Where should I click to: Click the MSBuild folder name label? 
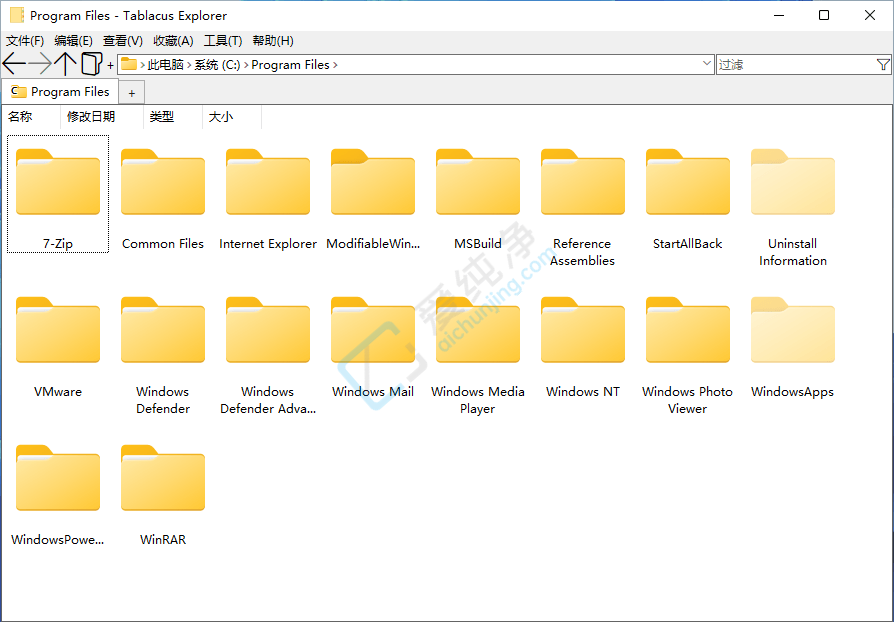478,244
